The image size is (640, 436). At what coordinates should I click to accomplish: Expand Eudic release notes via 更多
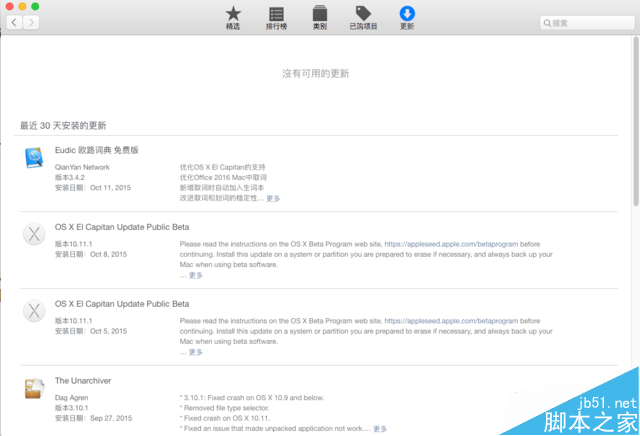pyautogui.click(x=273, y=198)
